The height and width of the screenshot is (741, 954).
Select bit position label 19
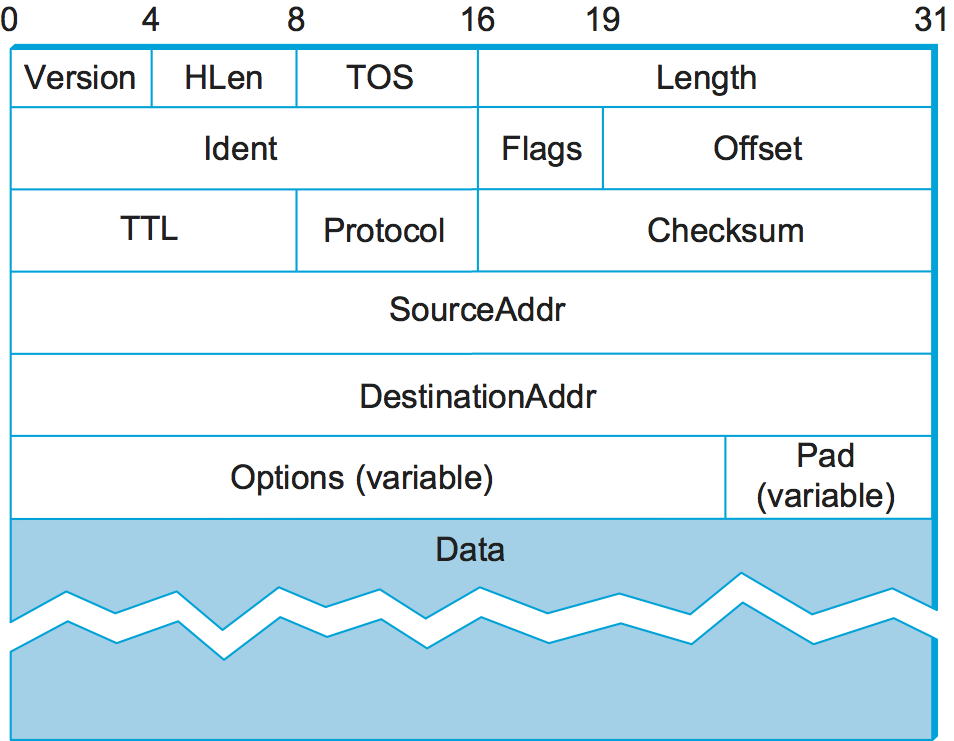click(603, 21)
